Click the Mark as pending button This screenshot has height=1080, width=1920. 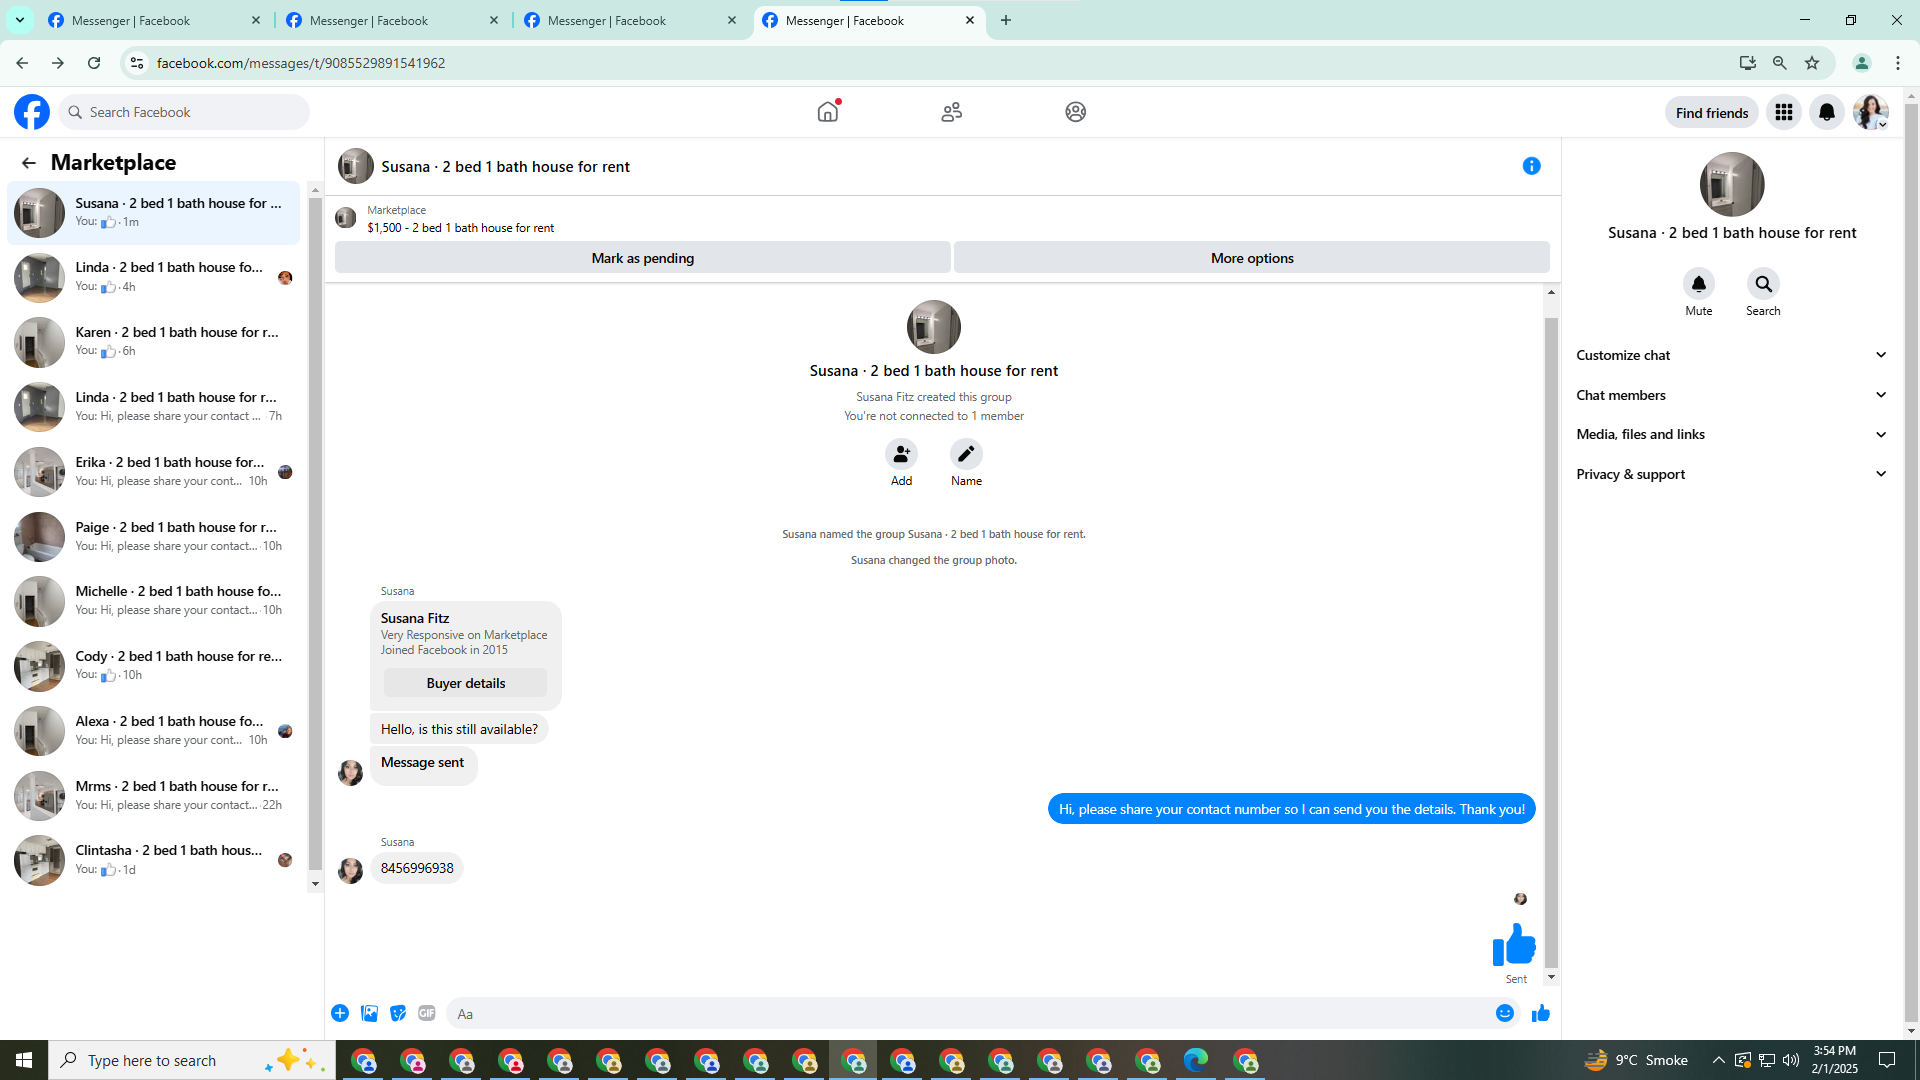click(x=642, y=258)
